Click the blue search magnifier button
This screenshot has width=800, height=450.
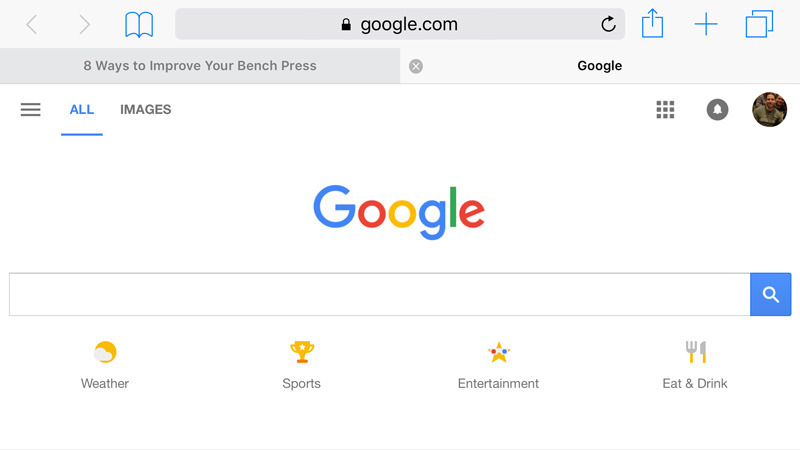770,294
